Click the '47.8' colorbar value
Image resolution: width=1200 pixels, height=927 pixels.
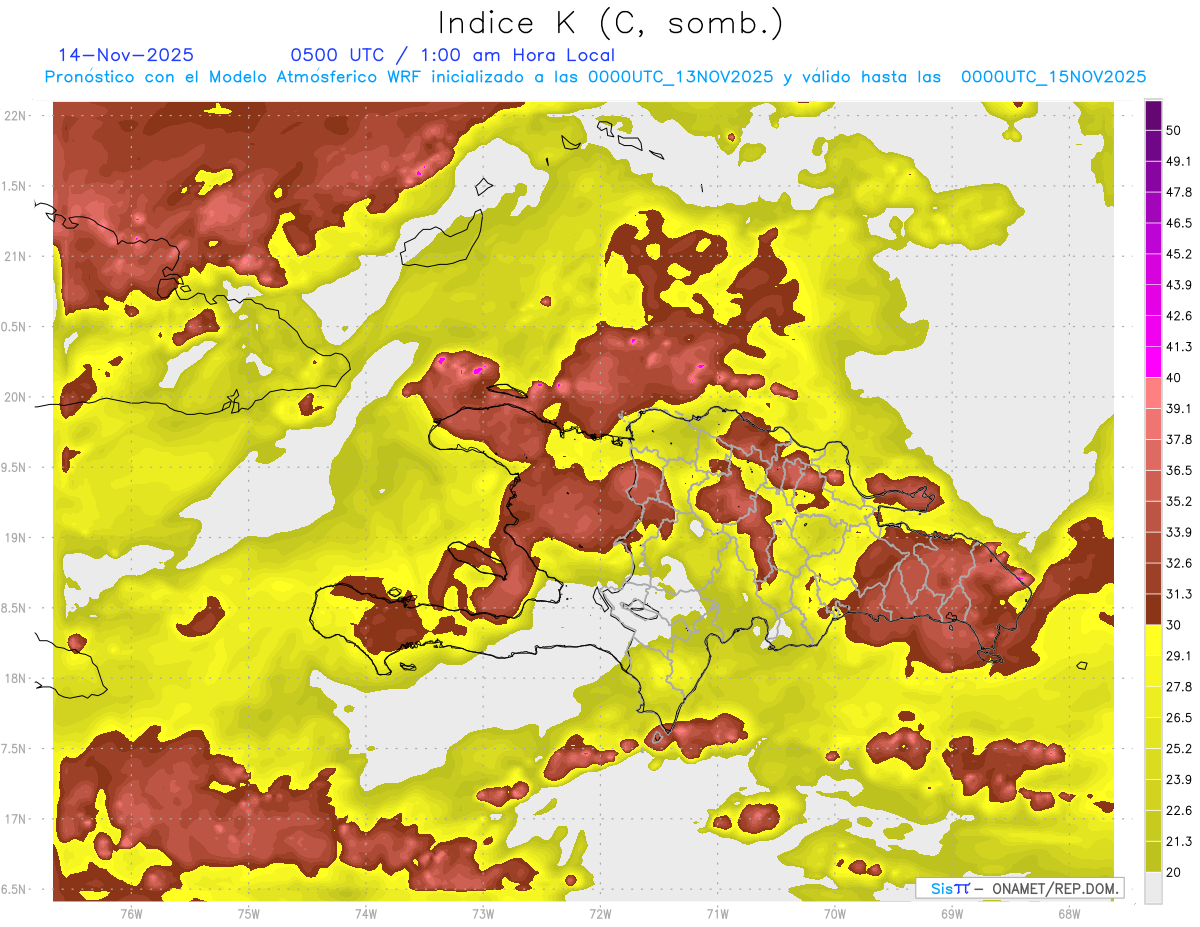tap(1179, 192)
